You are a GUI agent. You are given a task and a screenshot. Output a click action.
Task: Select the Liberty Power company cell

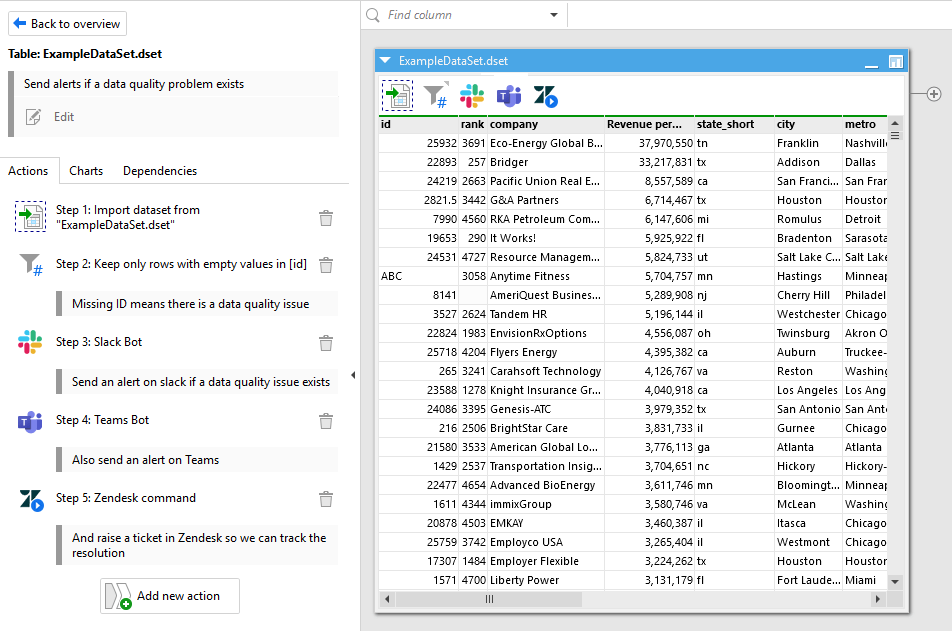pos(546,580)
